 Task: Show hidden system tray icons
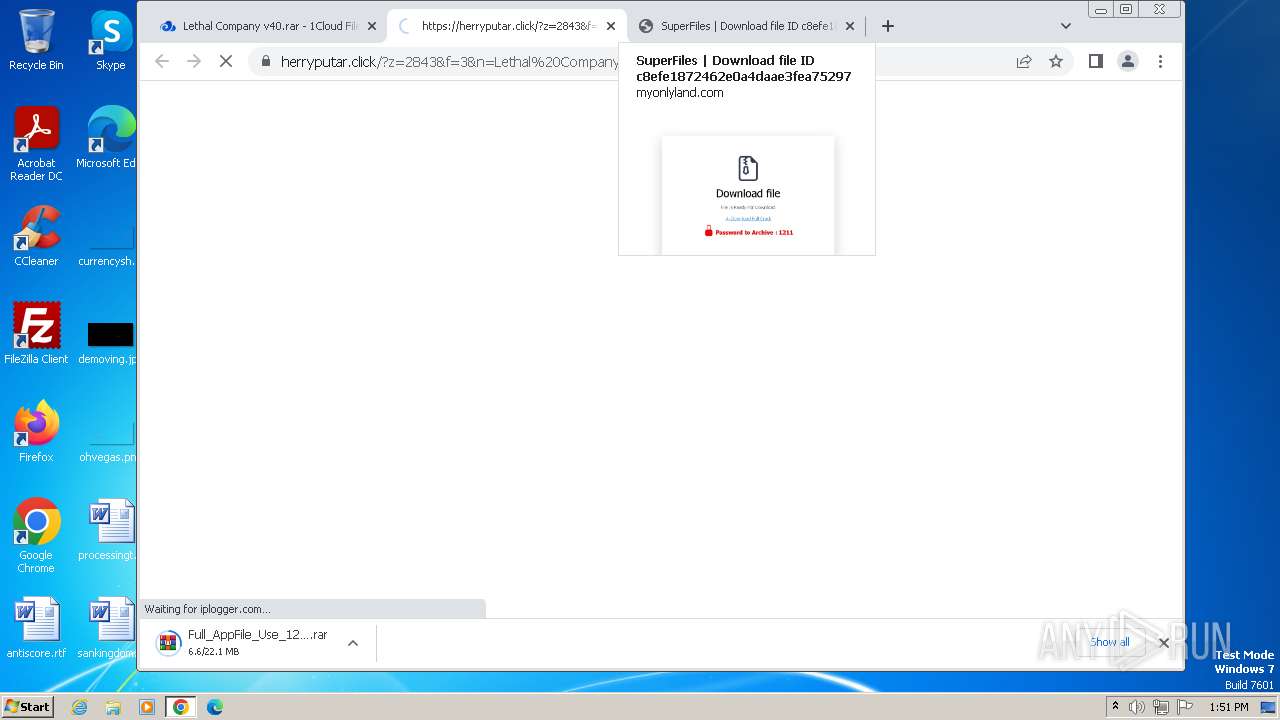1115,706
